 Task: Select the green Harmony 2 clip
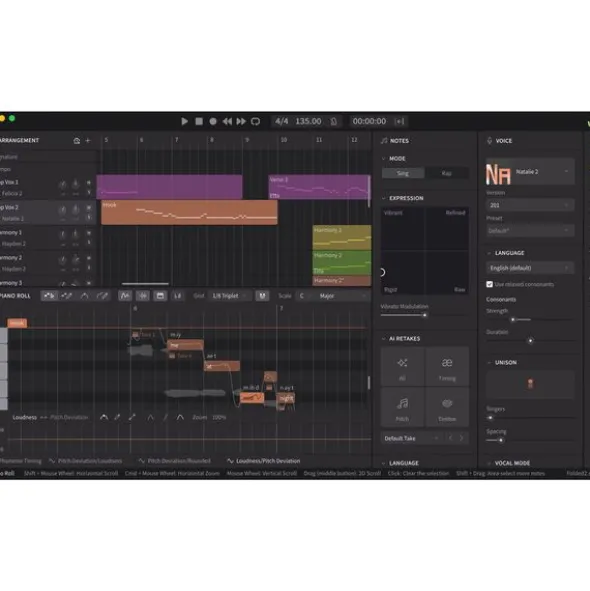pos(342,263)
